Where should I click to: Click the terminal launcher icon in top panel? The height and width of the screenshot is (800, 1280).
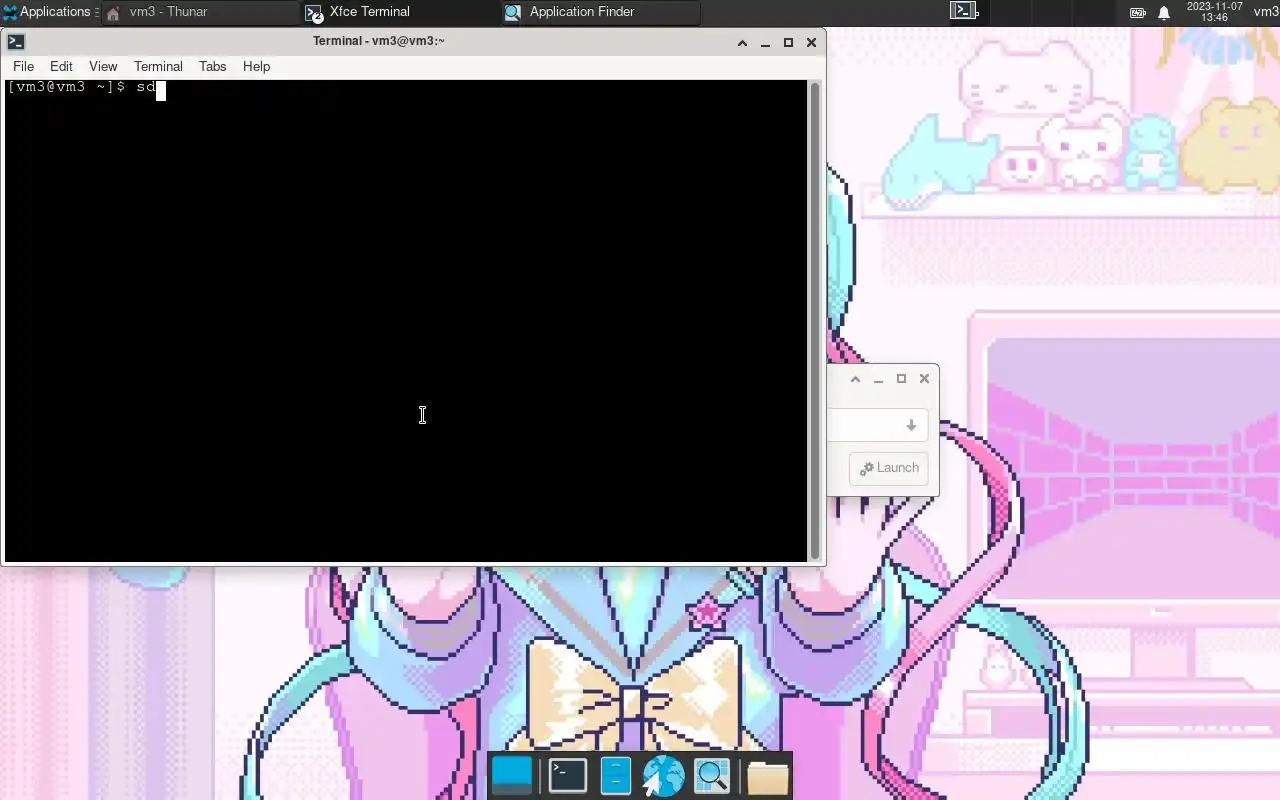click(963, 12)
